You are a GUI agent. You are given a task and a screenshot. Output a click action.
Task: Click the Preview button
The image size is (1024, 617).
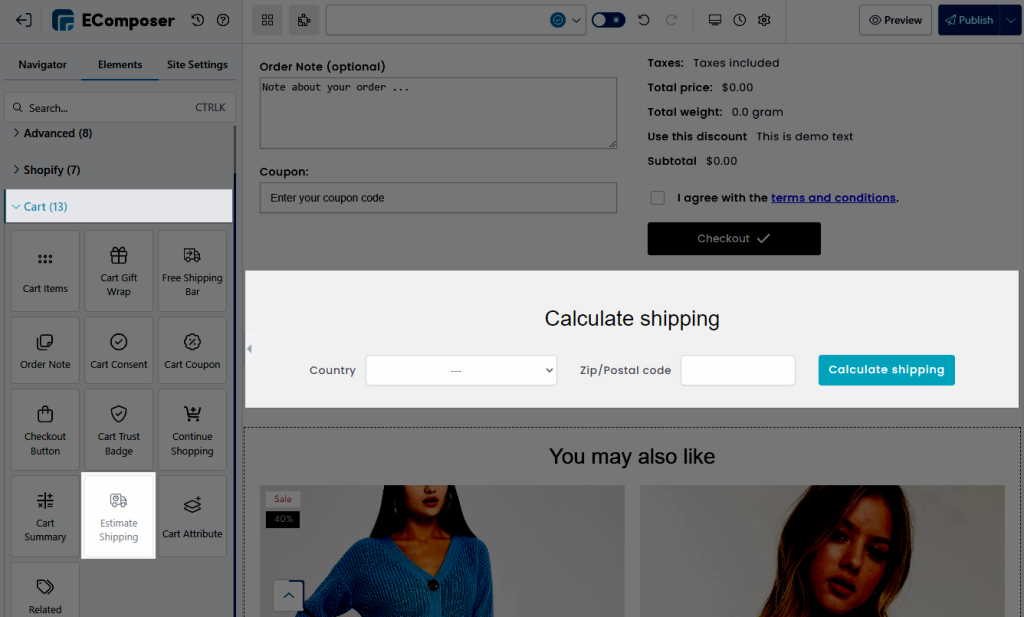(895, 20)
